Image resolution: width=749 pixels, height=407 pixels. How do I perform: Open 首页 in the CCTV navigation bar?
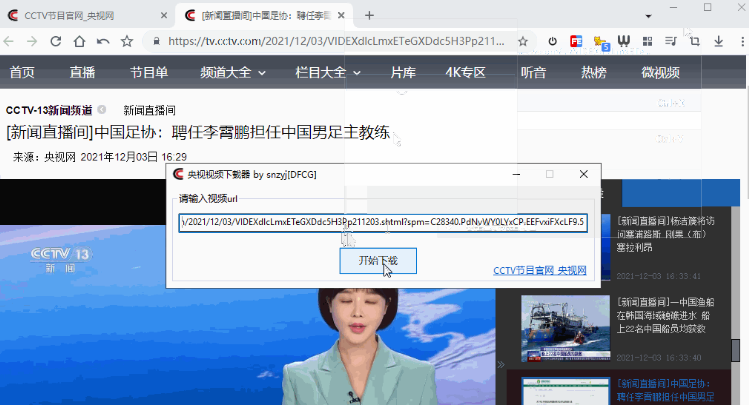(22, 72)
